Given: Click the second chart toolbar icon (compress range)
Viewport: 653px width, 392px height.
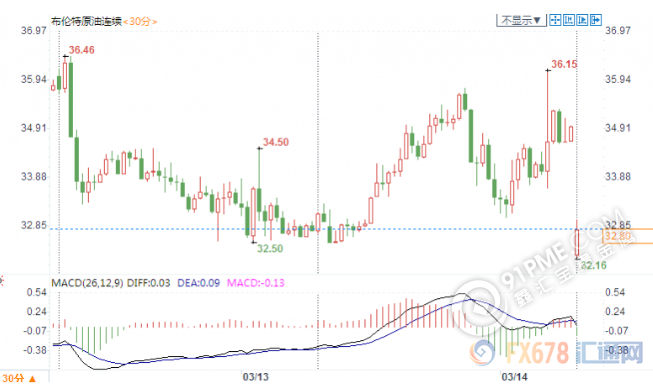Looking at the screenshot, I should tap(568, 20).
